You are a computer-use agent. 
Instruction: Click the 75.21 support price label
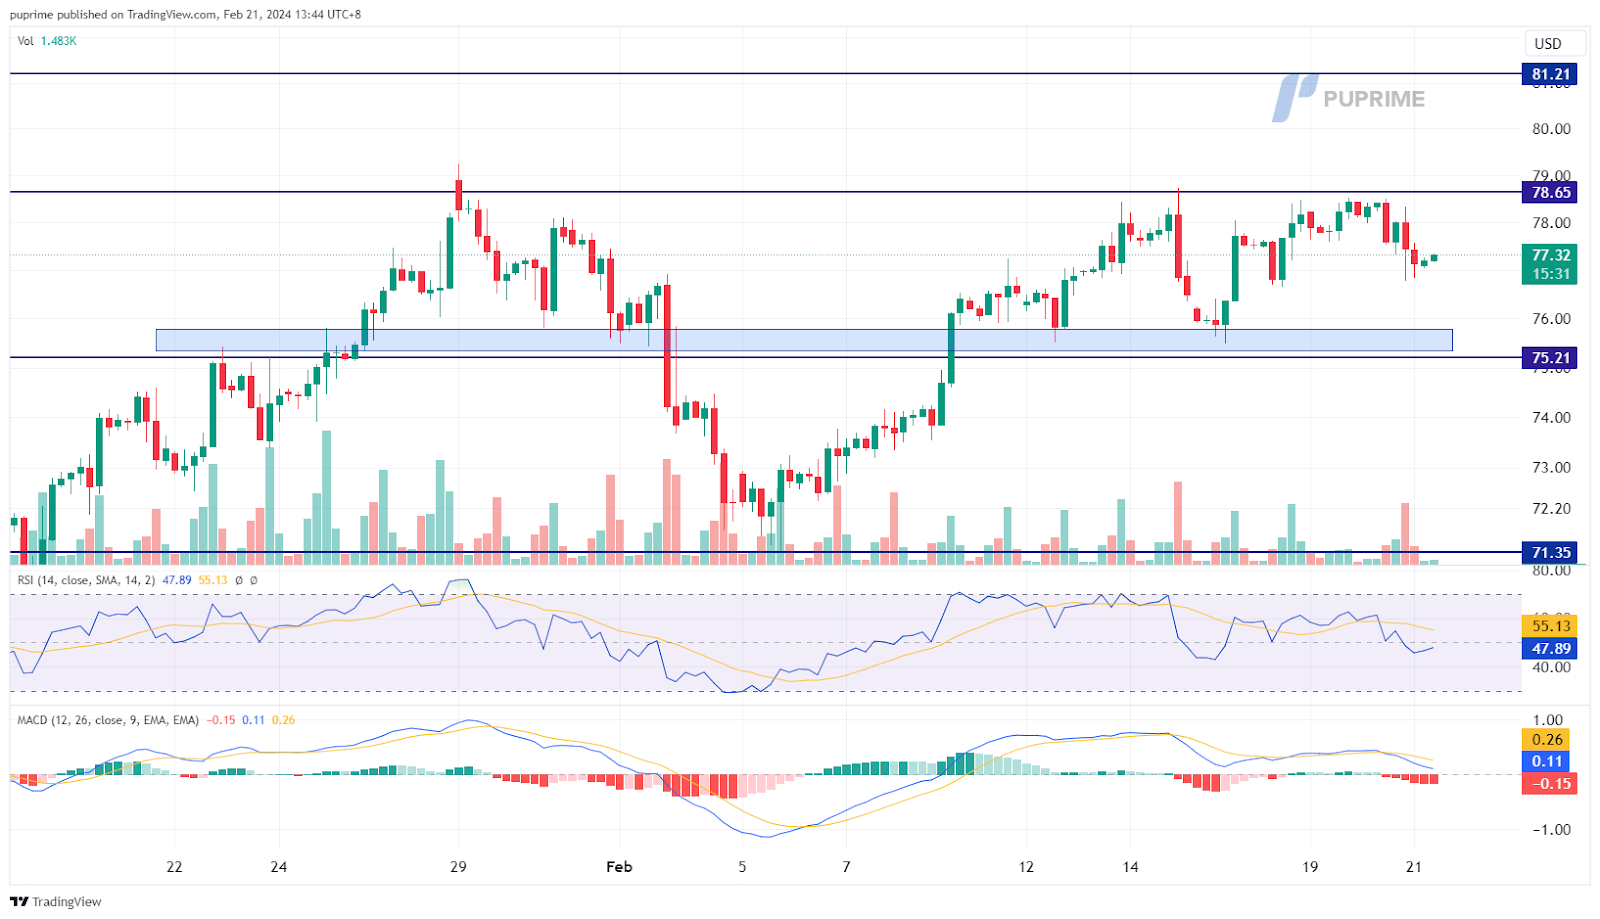pyautogui.click(x=1550, y=357)
